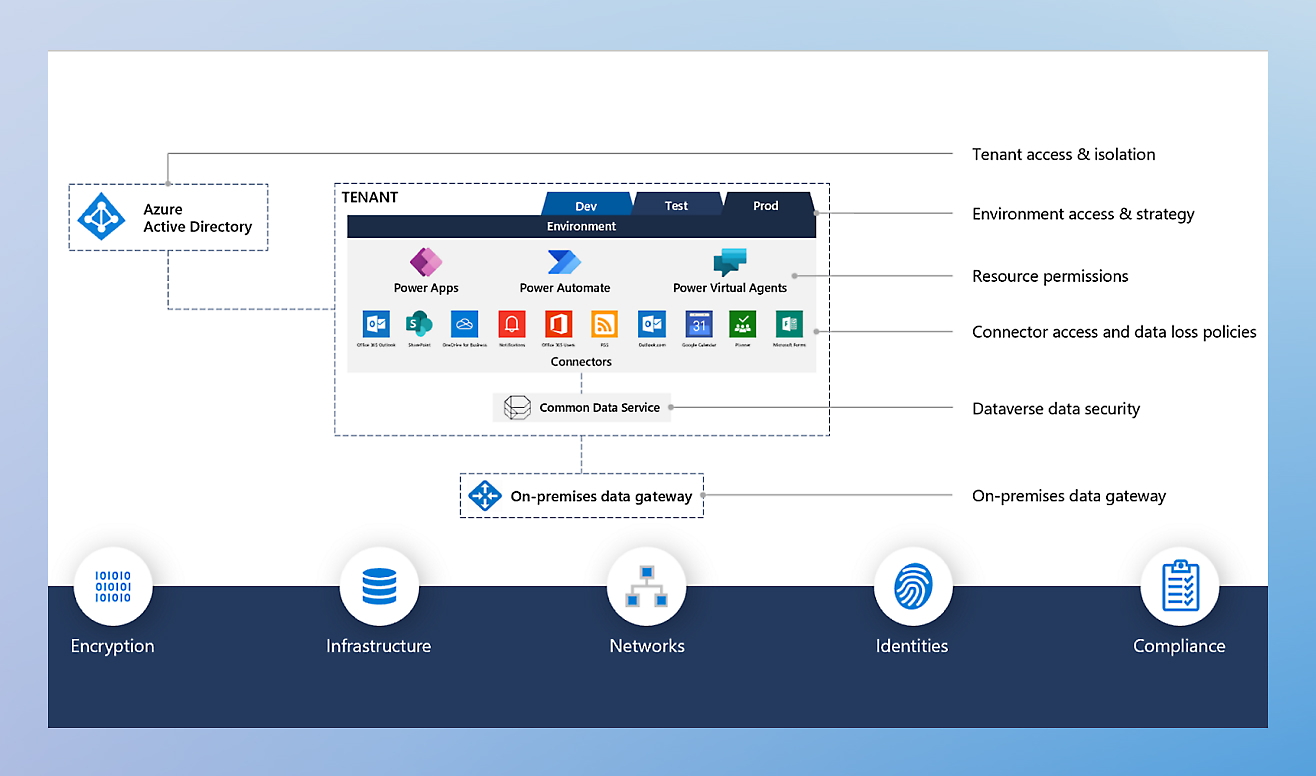Click the Power Apps logo icon
This screenshot has width=1316, height=776.
point(426,262)
